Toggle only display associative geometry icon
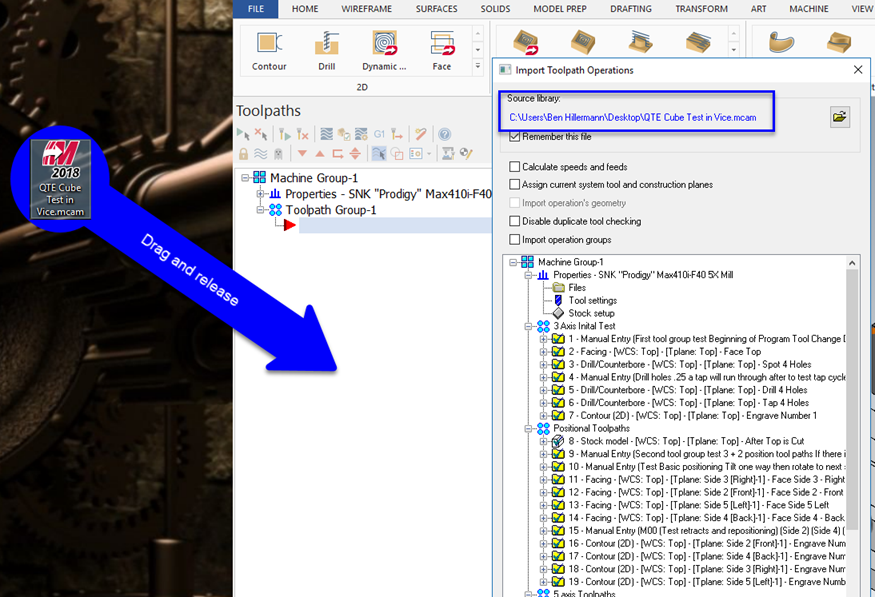Image resolution: width=875 pixels, height=597 pixels. coord(397,153)
